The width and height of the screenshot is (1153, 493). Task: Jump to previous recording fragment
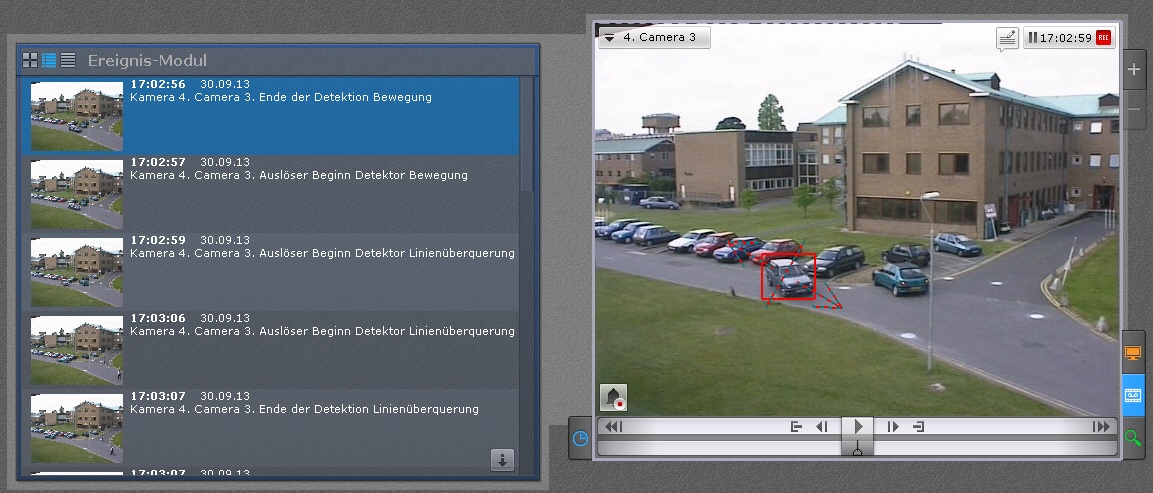pyautogui.click(x=796, y=427)
